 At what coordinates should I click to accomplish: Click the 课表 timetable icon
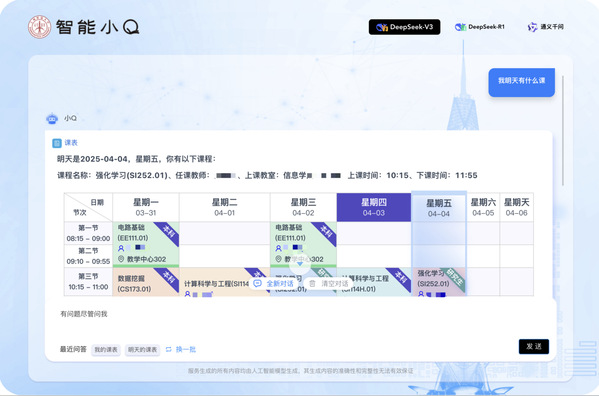pos(57,143)
